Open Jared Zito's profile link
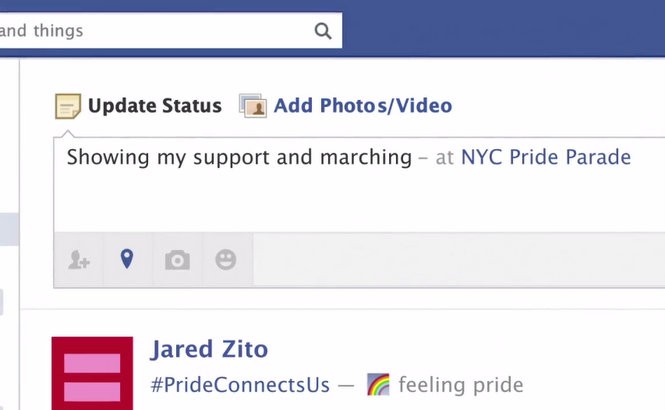Viewport: 665px width, 410px height. tap(209, 349)
